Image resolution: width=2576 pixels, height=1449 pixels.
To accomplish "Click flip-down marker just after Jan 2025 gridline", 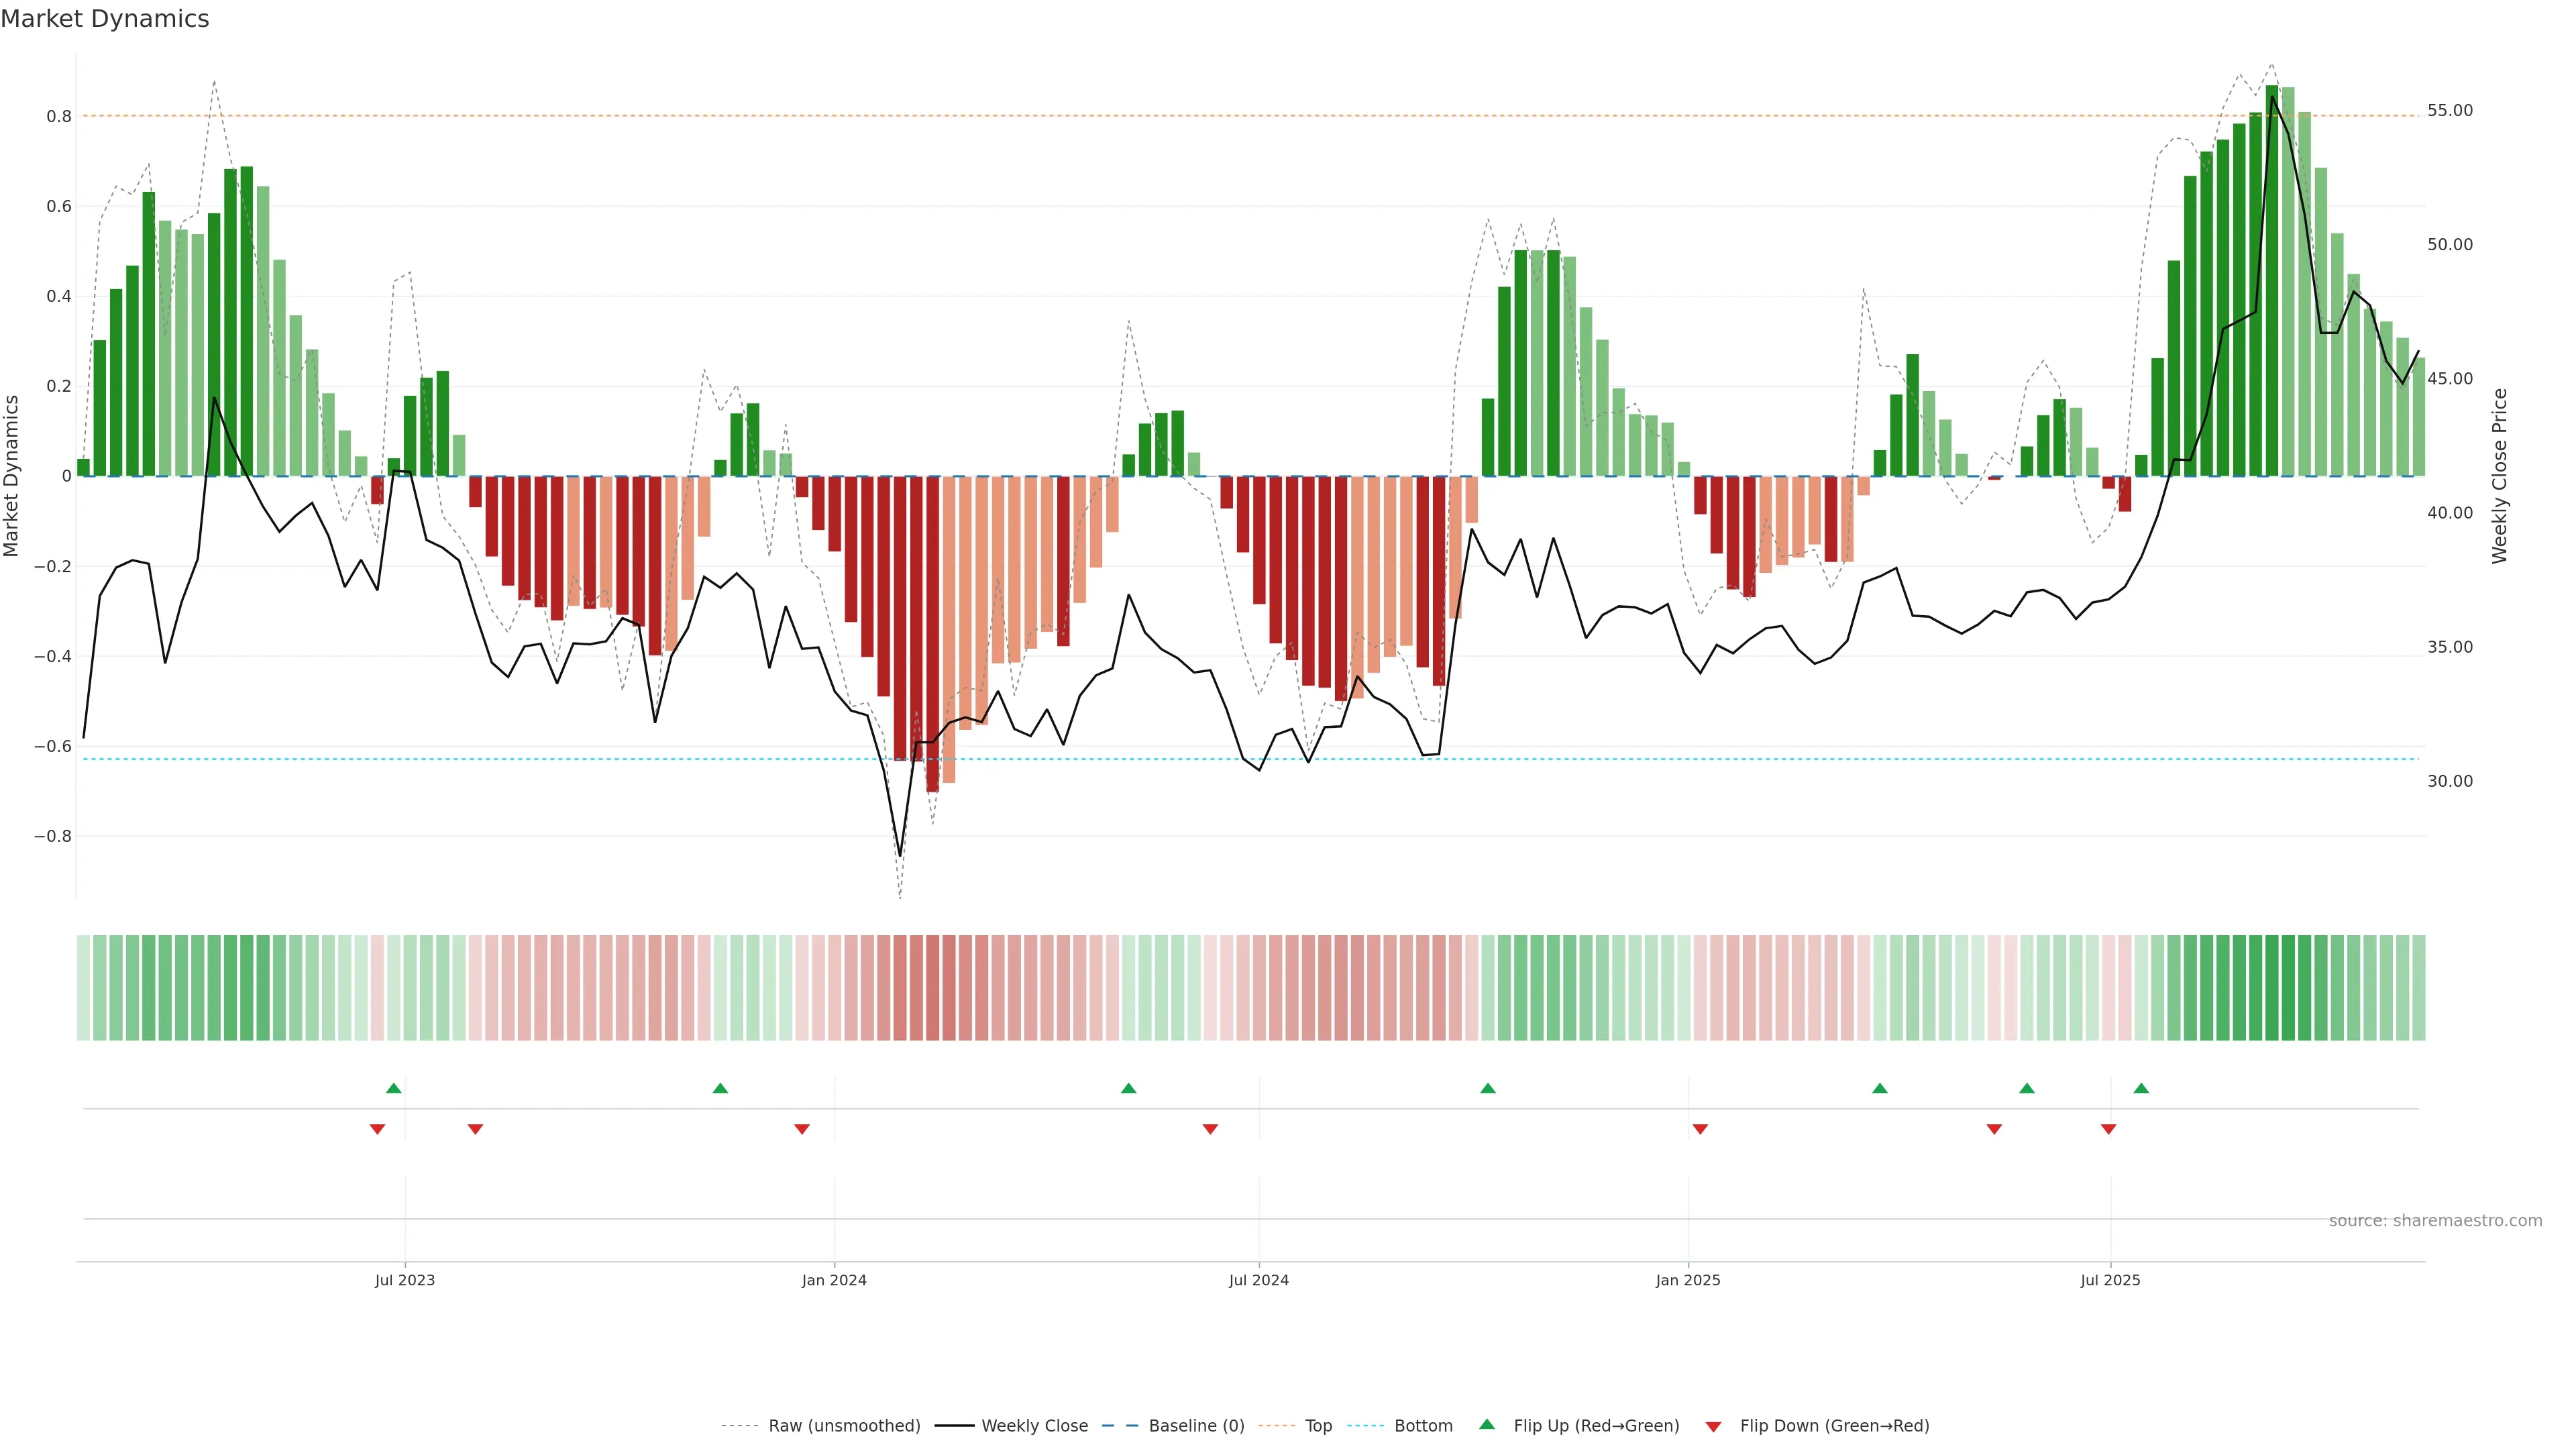I will coord(1700,1129).
